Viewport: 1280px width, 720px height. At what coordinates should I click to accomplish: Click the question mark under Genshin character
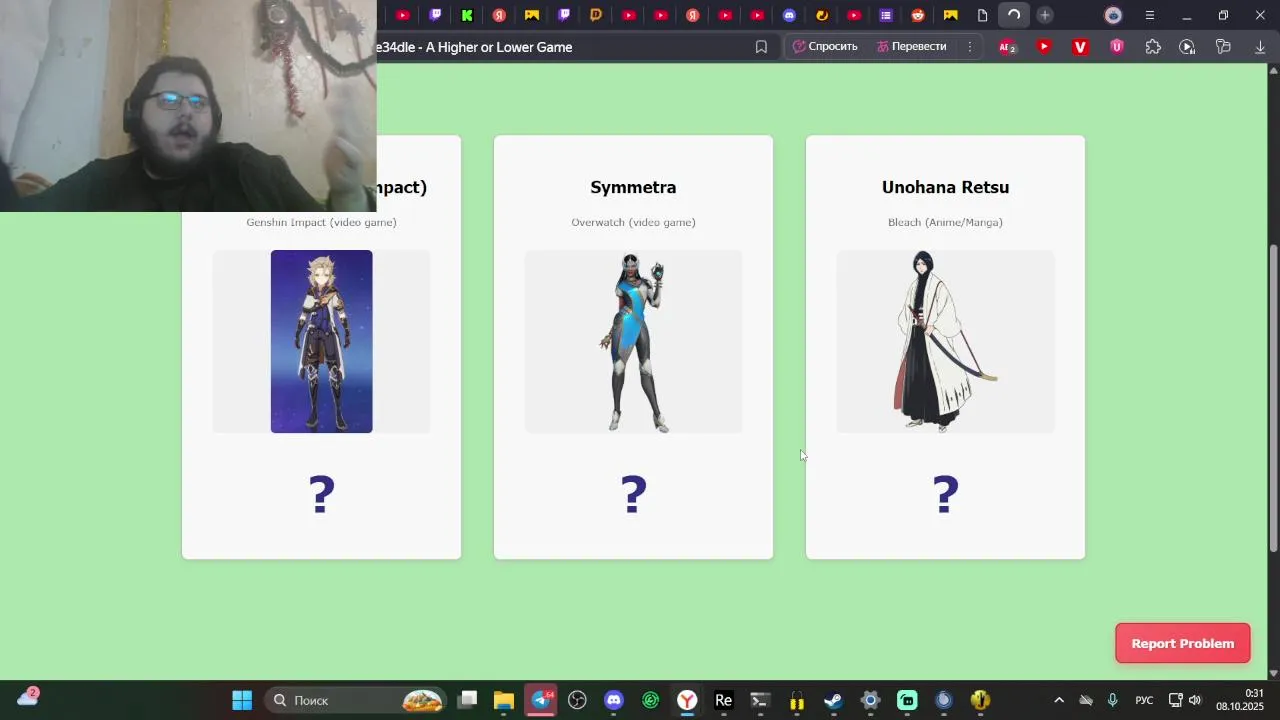[321, 494]
